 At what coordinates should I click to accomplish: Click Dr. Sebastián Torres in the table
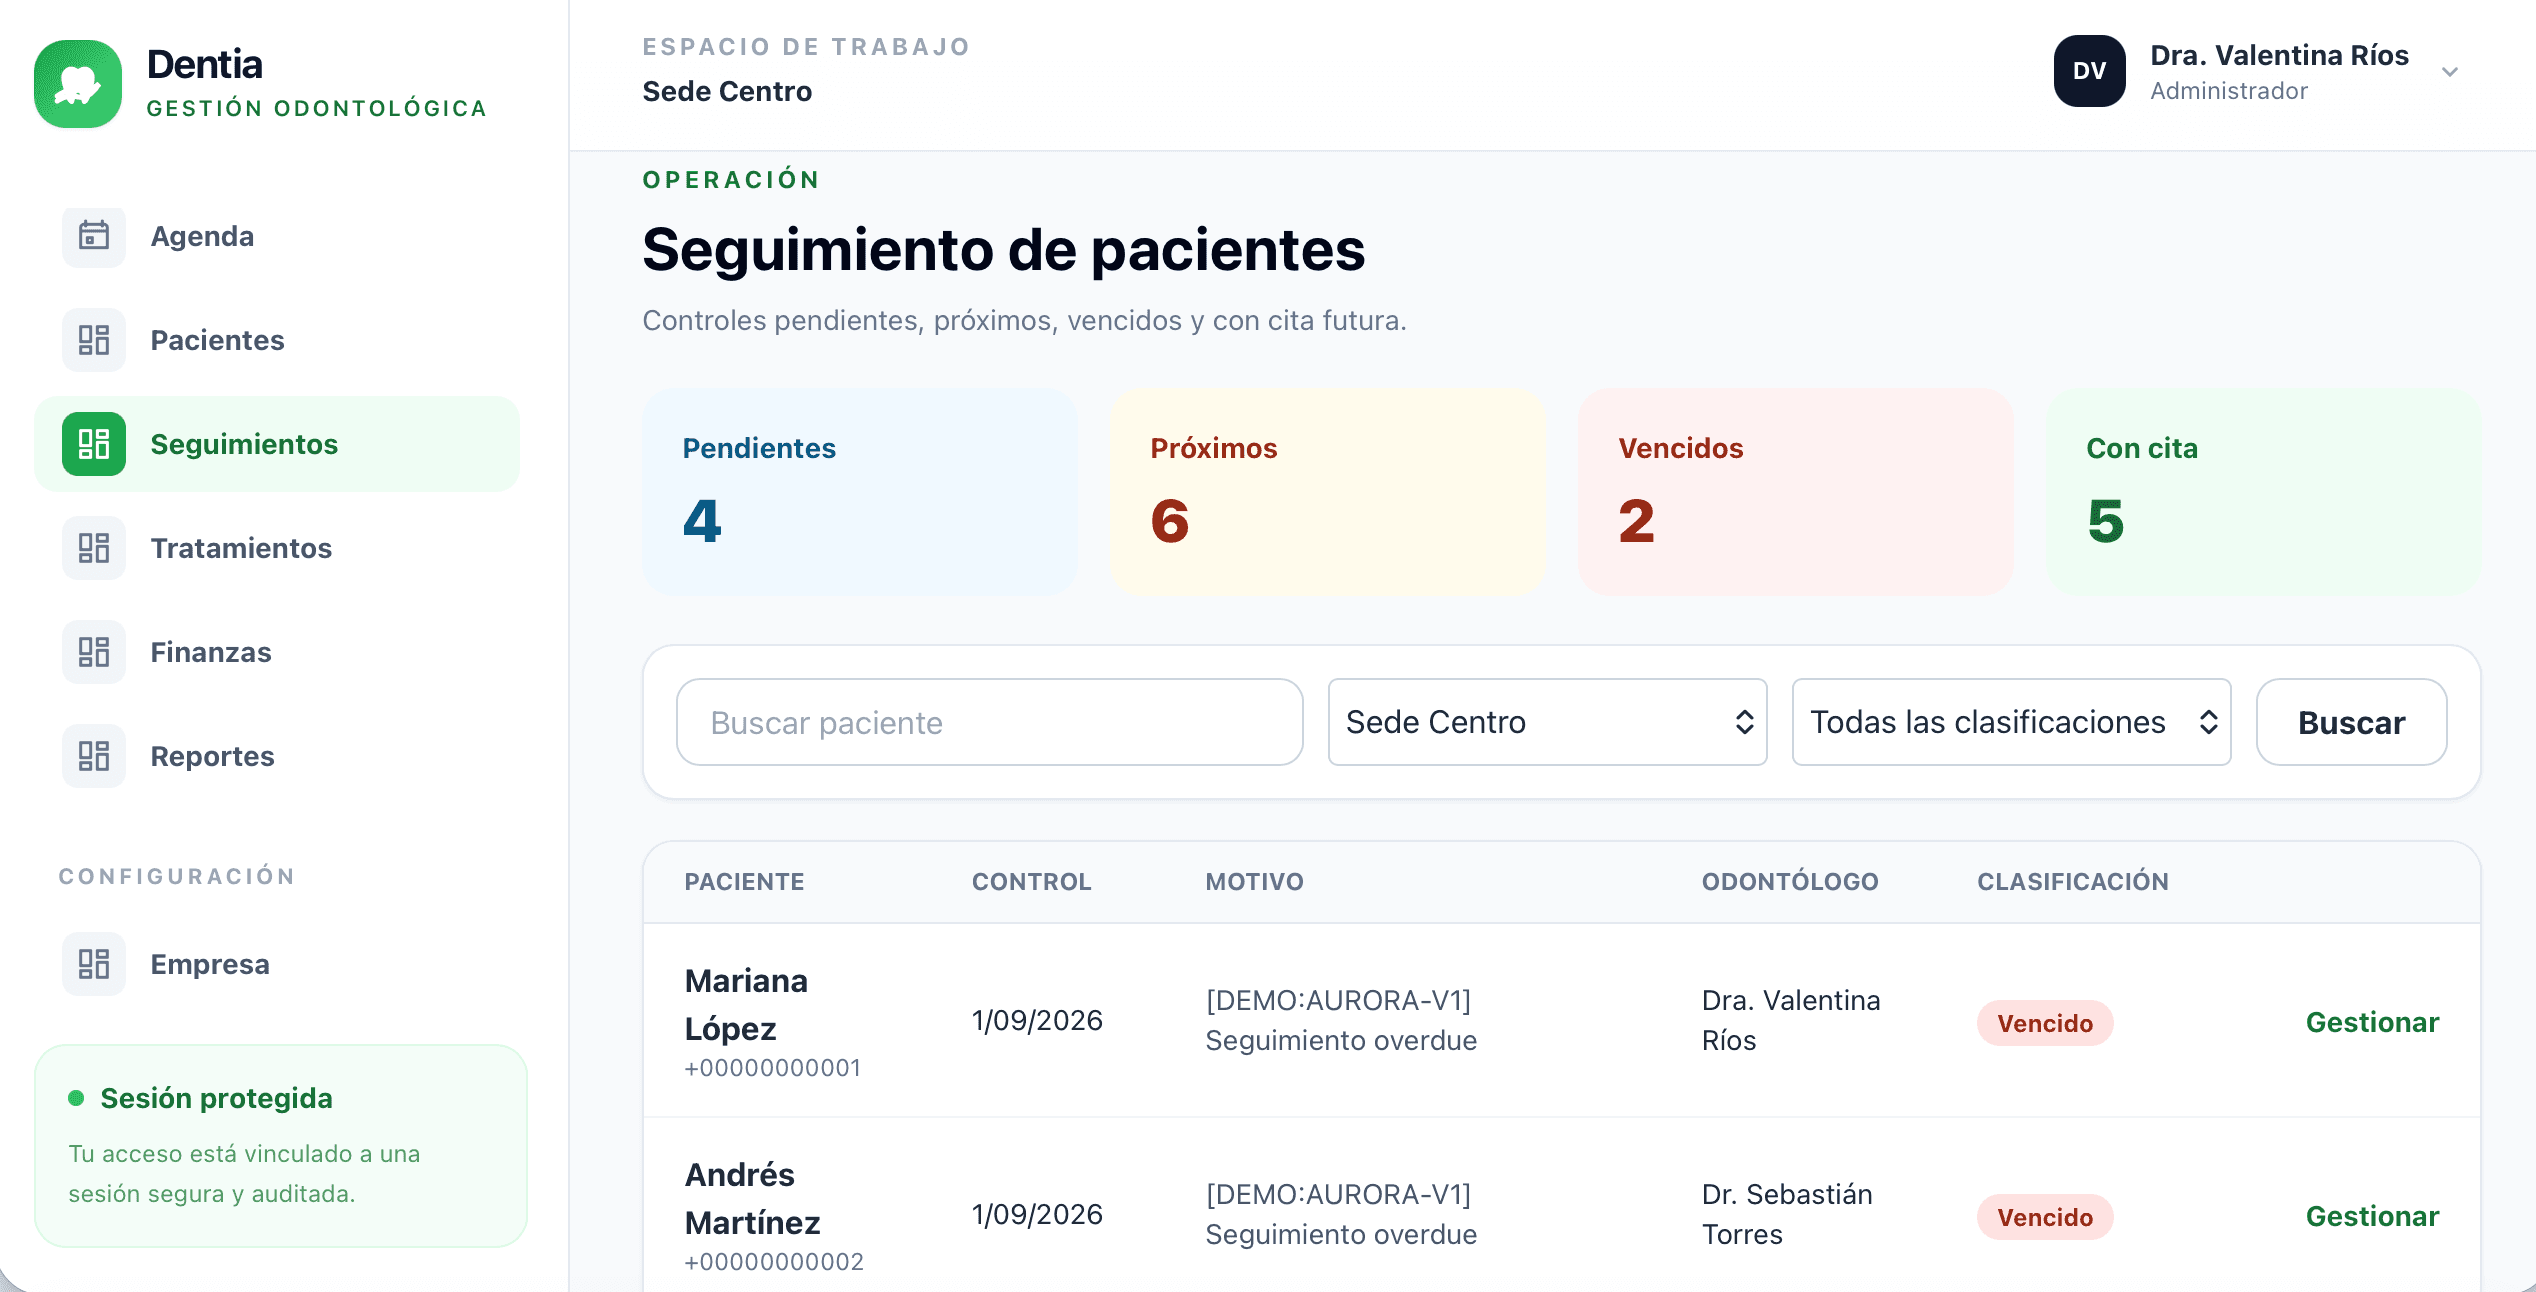(1786, 1214)
